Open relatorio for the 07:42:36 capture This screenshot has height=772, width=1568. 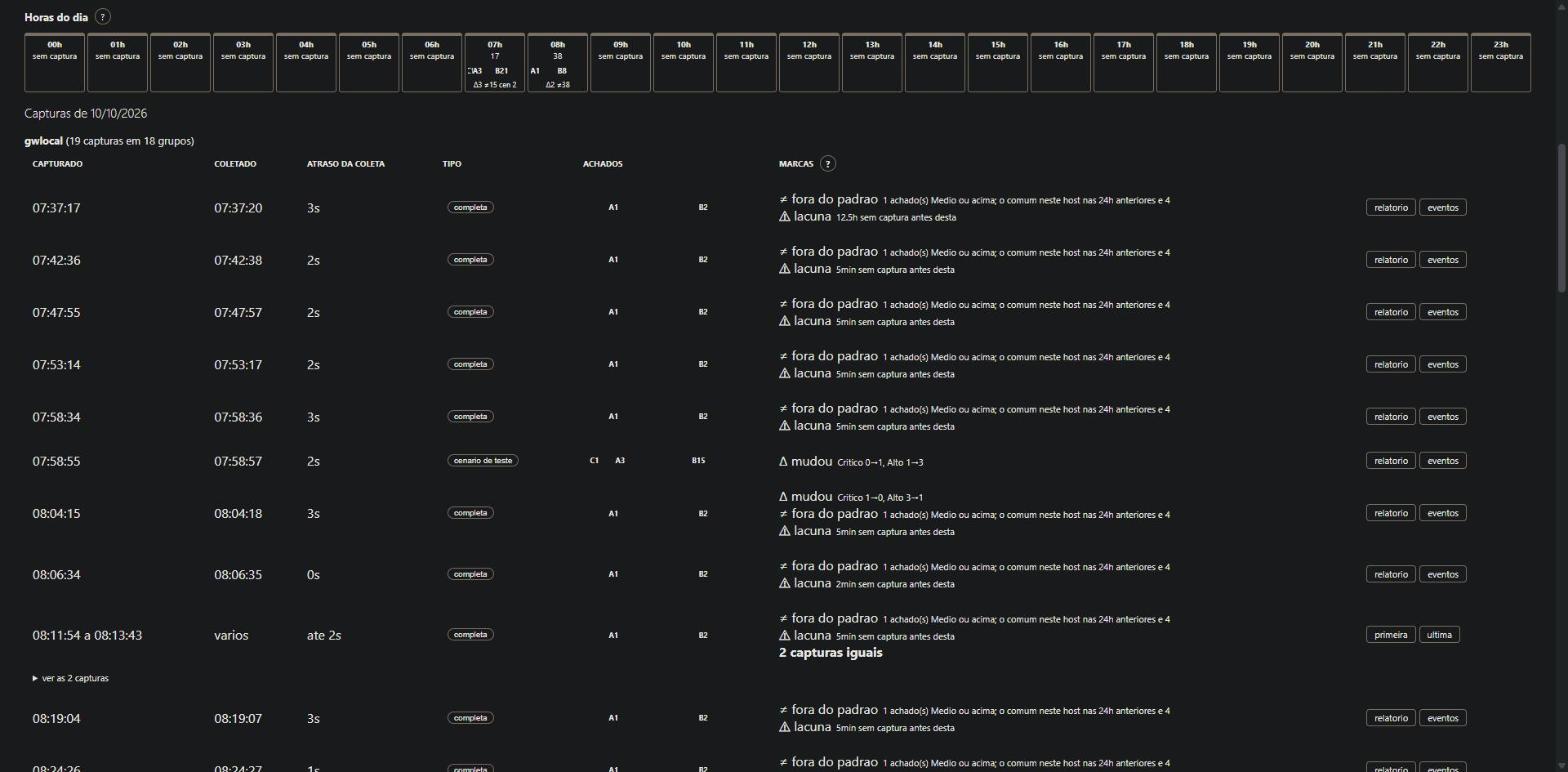[1391, 260]
